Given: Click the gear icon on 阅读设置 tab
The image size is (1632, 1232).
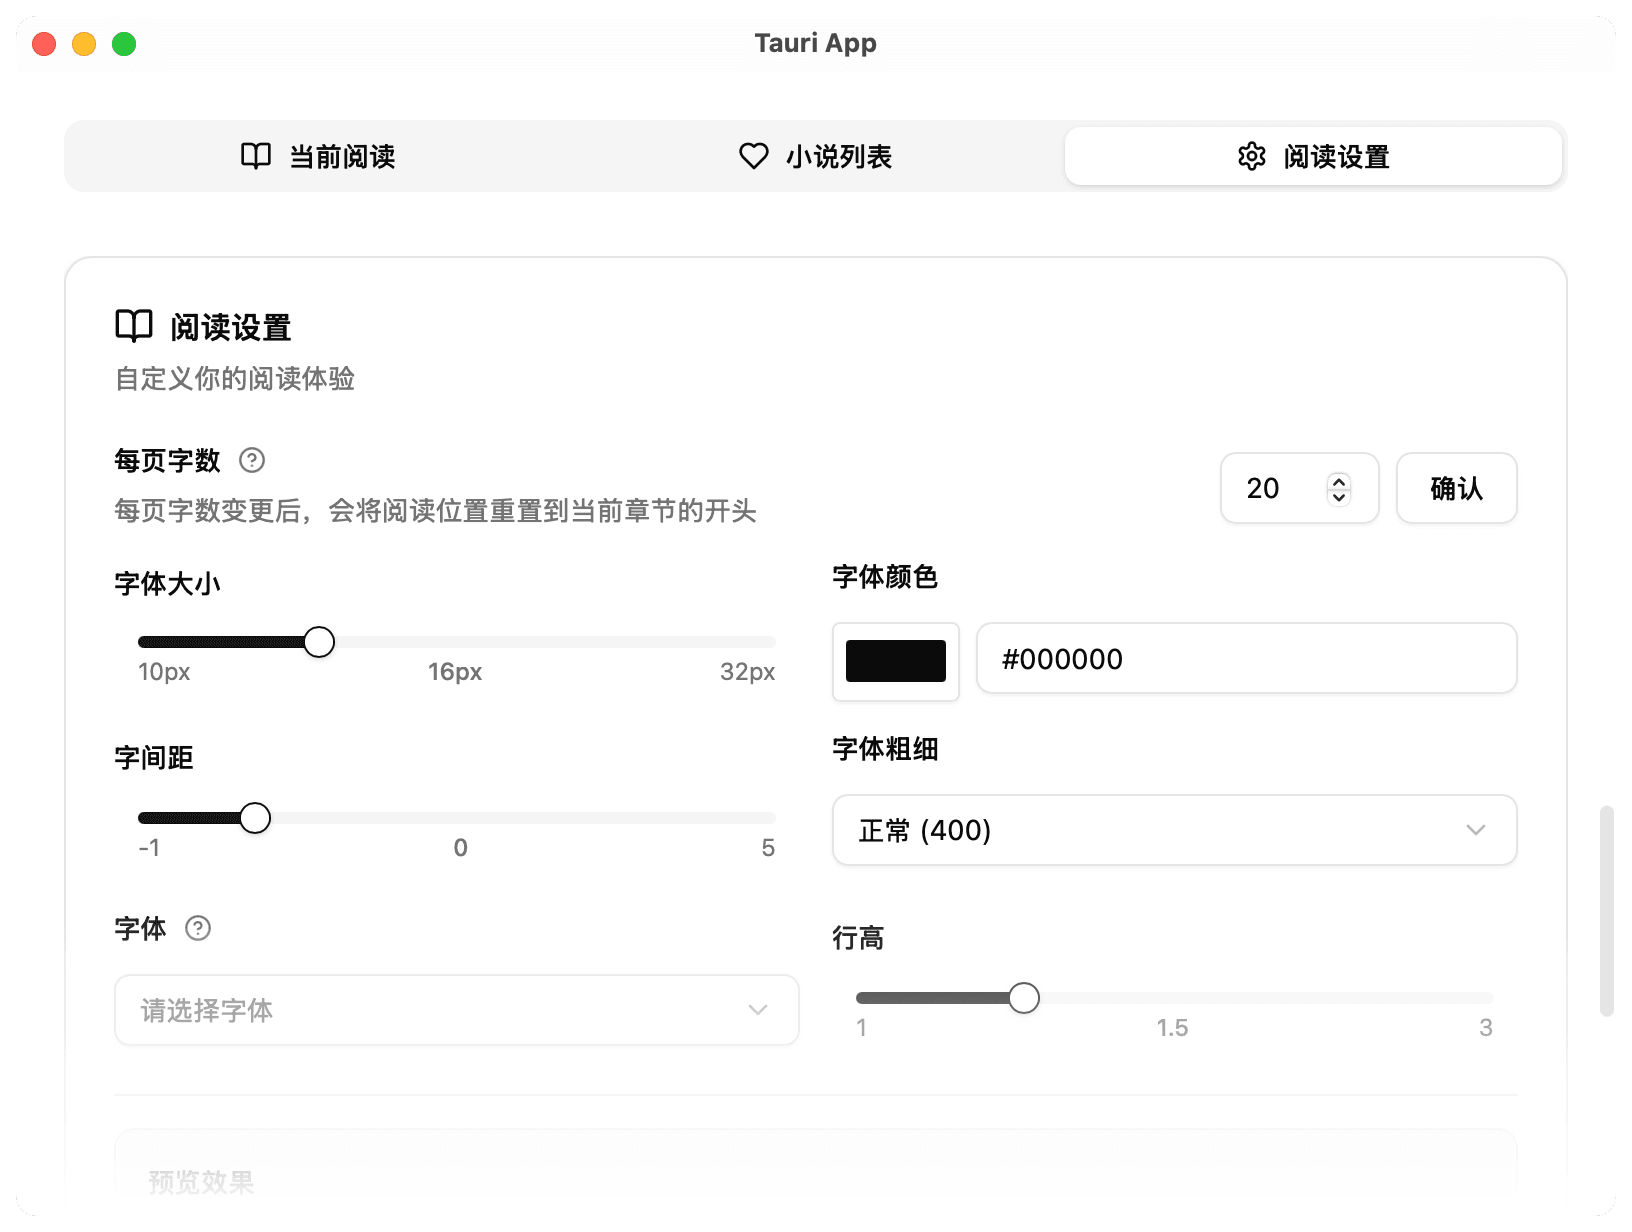Looking at the screenshot, I should (x=1251, y=157).
